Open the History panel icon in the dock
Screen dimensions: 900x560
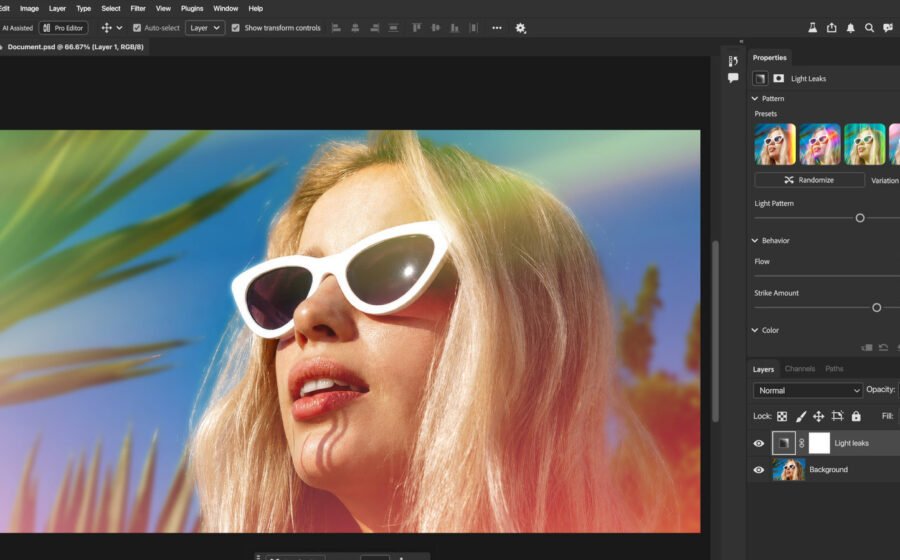pyautogui.click(x=733, y=61)
